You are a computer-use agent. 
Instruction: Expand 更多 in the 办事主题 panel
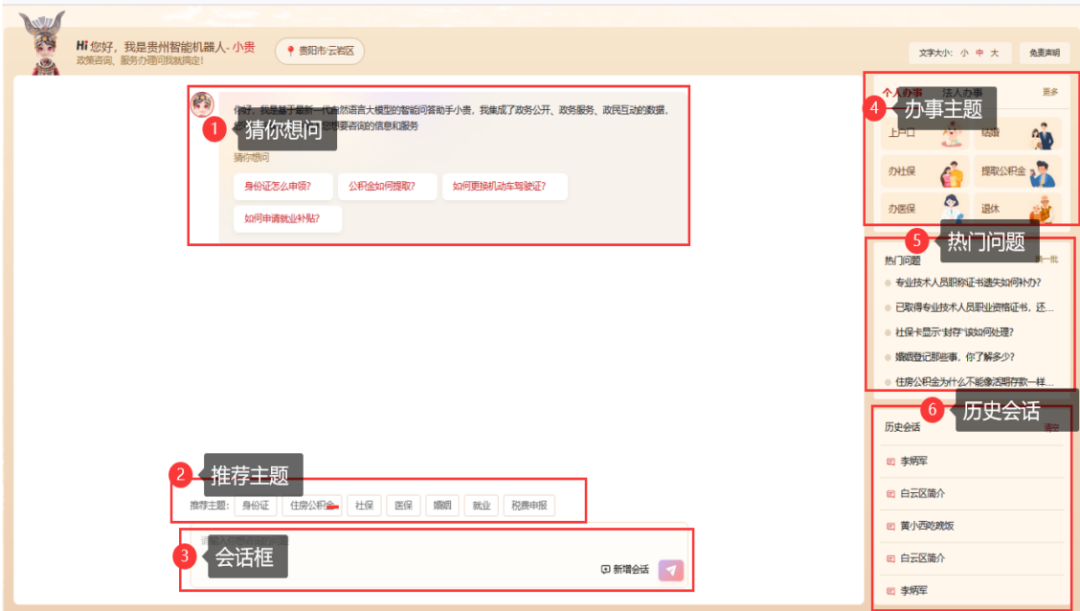[1050, 91]
